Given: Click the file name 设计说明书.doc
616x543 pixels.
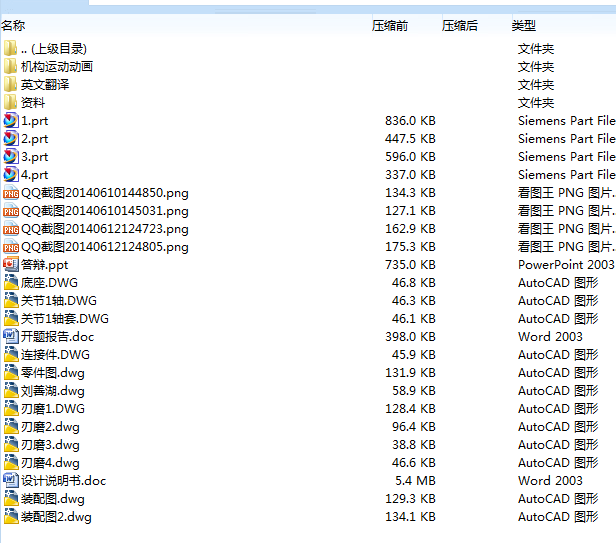Looking at the screenshot, I should coord(63,481).
